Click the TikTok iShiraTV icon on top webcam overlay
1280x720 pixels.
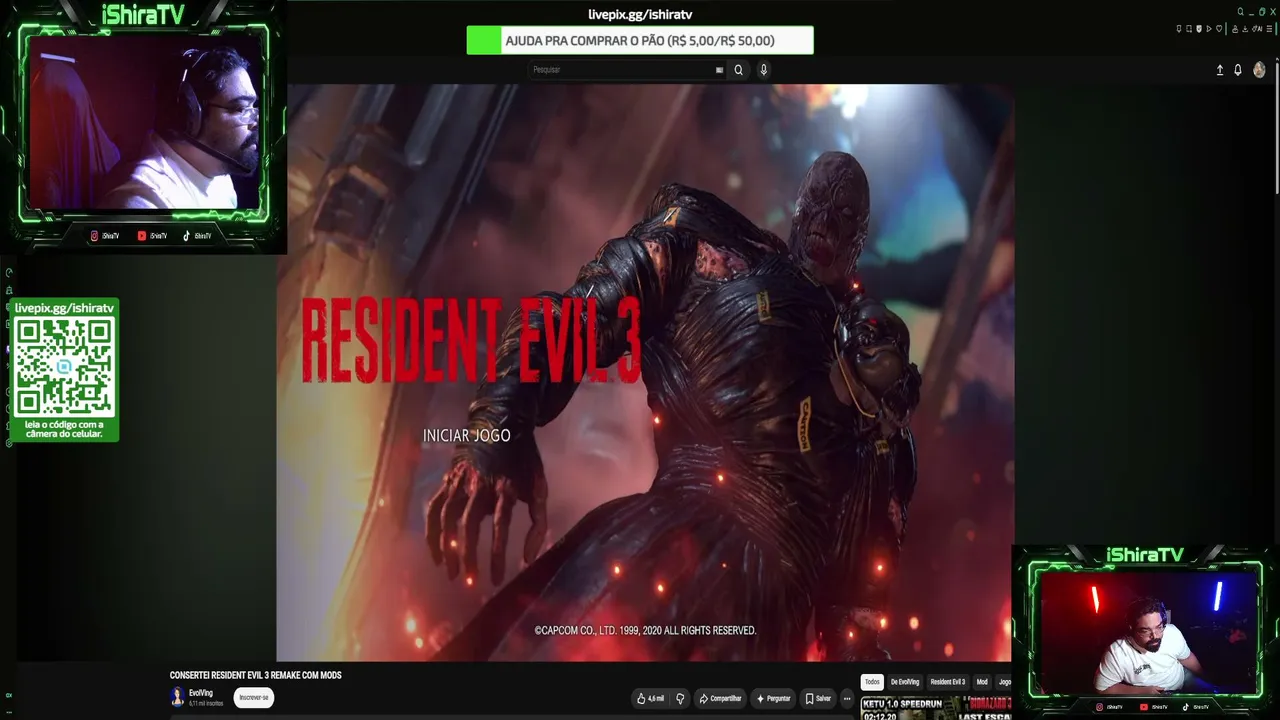coord(186,236)
